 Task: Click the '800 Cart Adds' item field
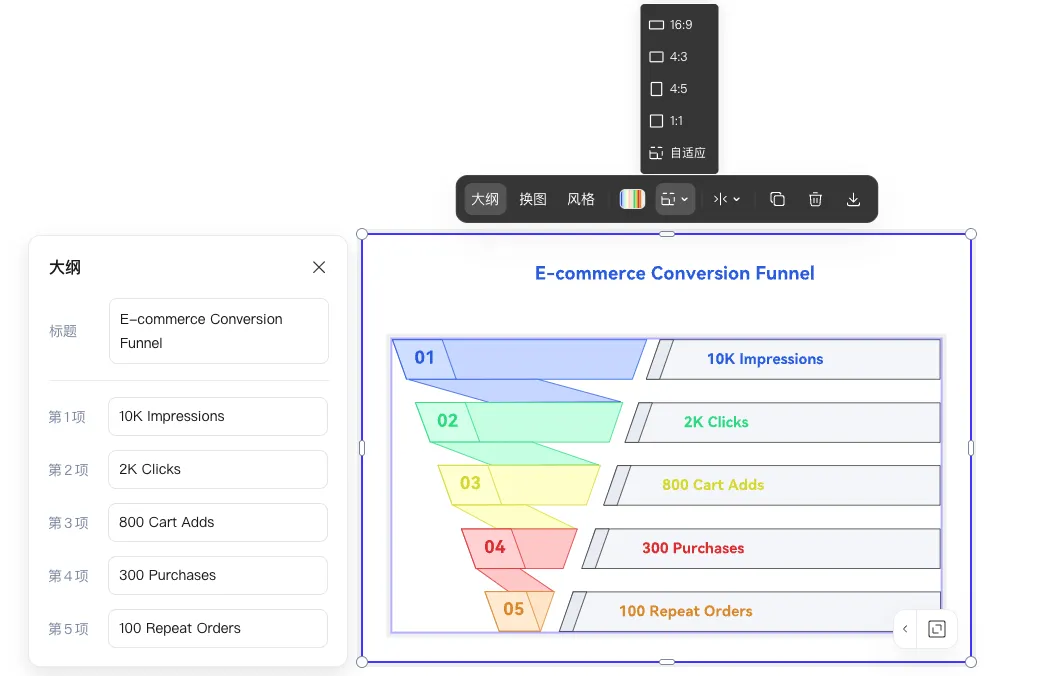tap(218, 522)
